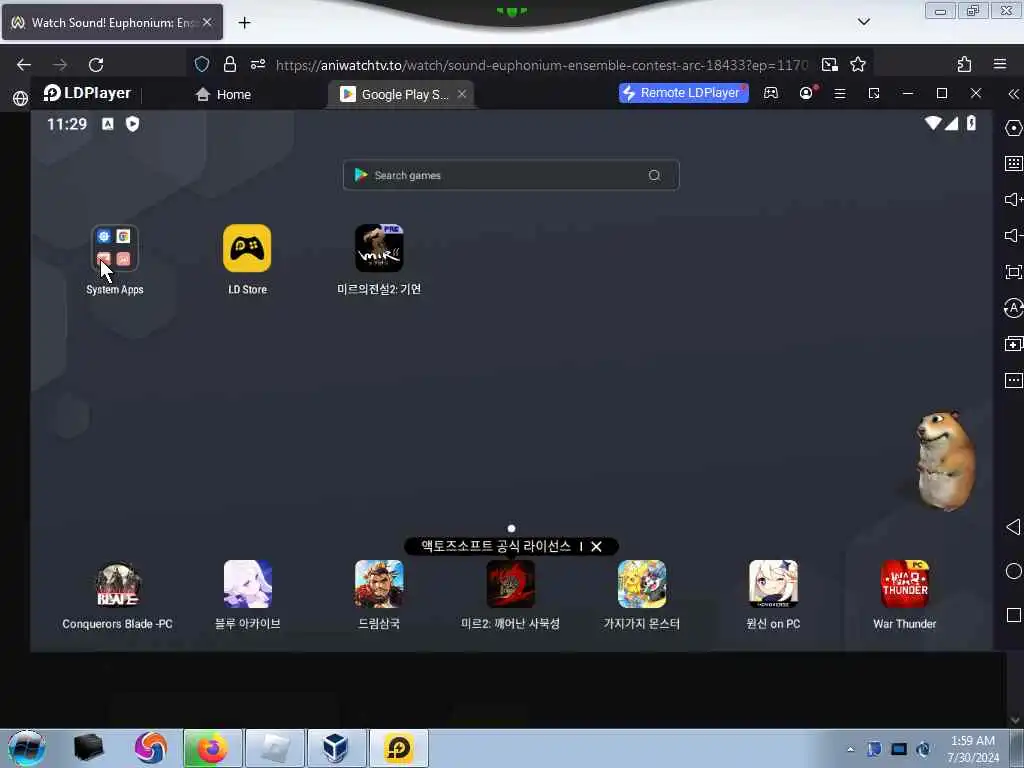The height and width of the screenshot is (768, 1024).
Task: Open the browser application menu
Action: 1000,64
